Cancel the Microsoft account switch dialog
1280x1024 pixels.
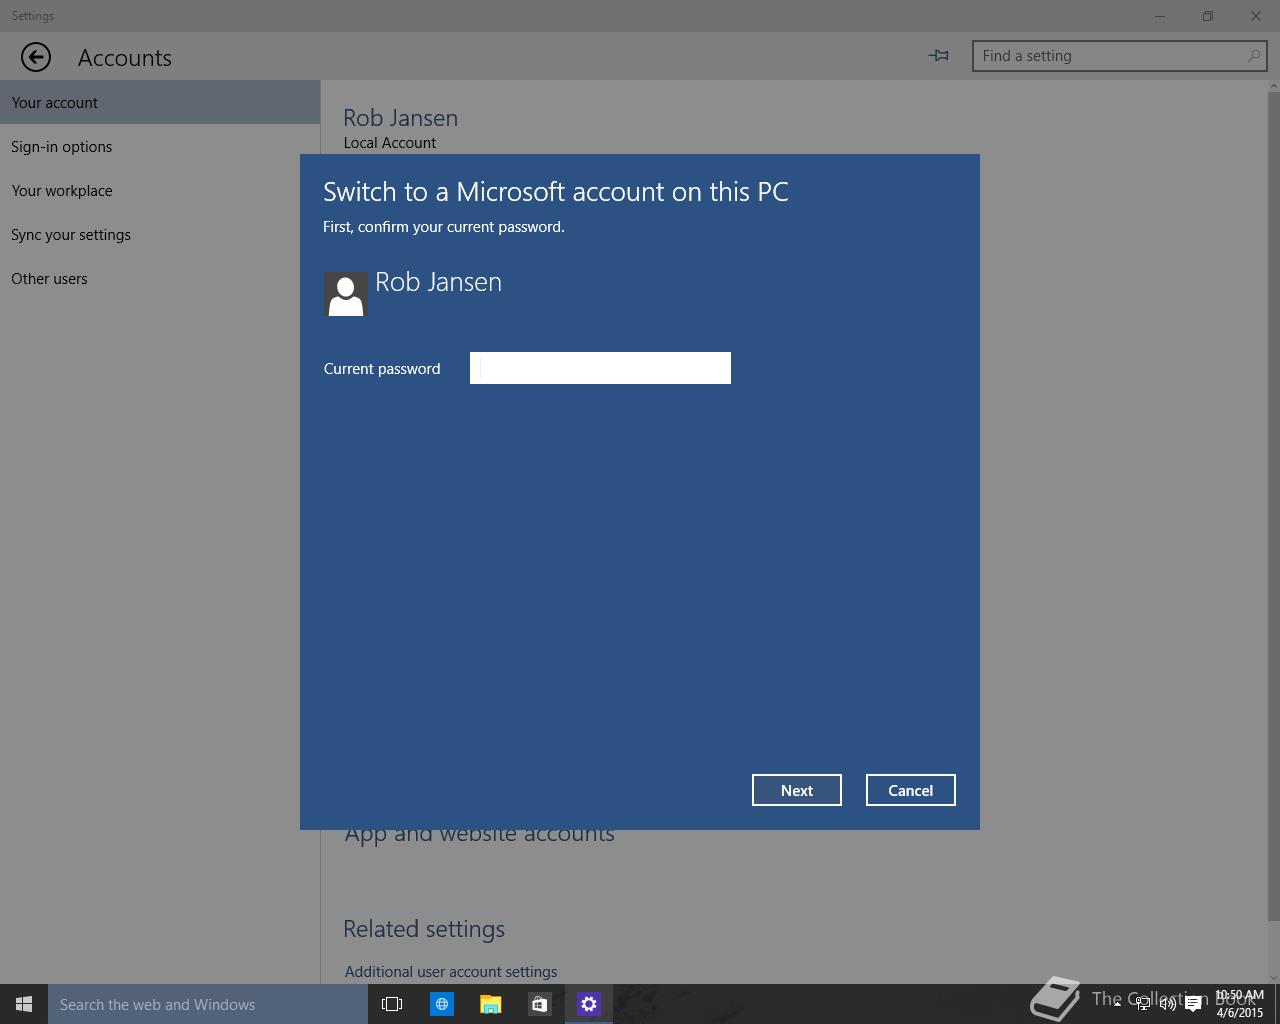[911, 790]
